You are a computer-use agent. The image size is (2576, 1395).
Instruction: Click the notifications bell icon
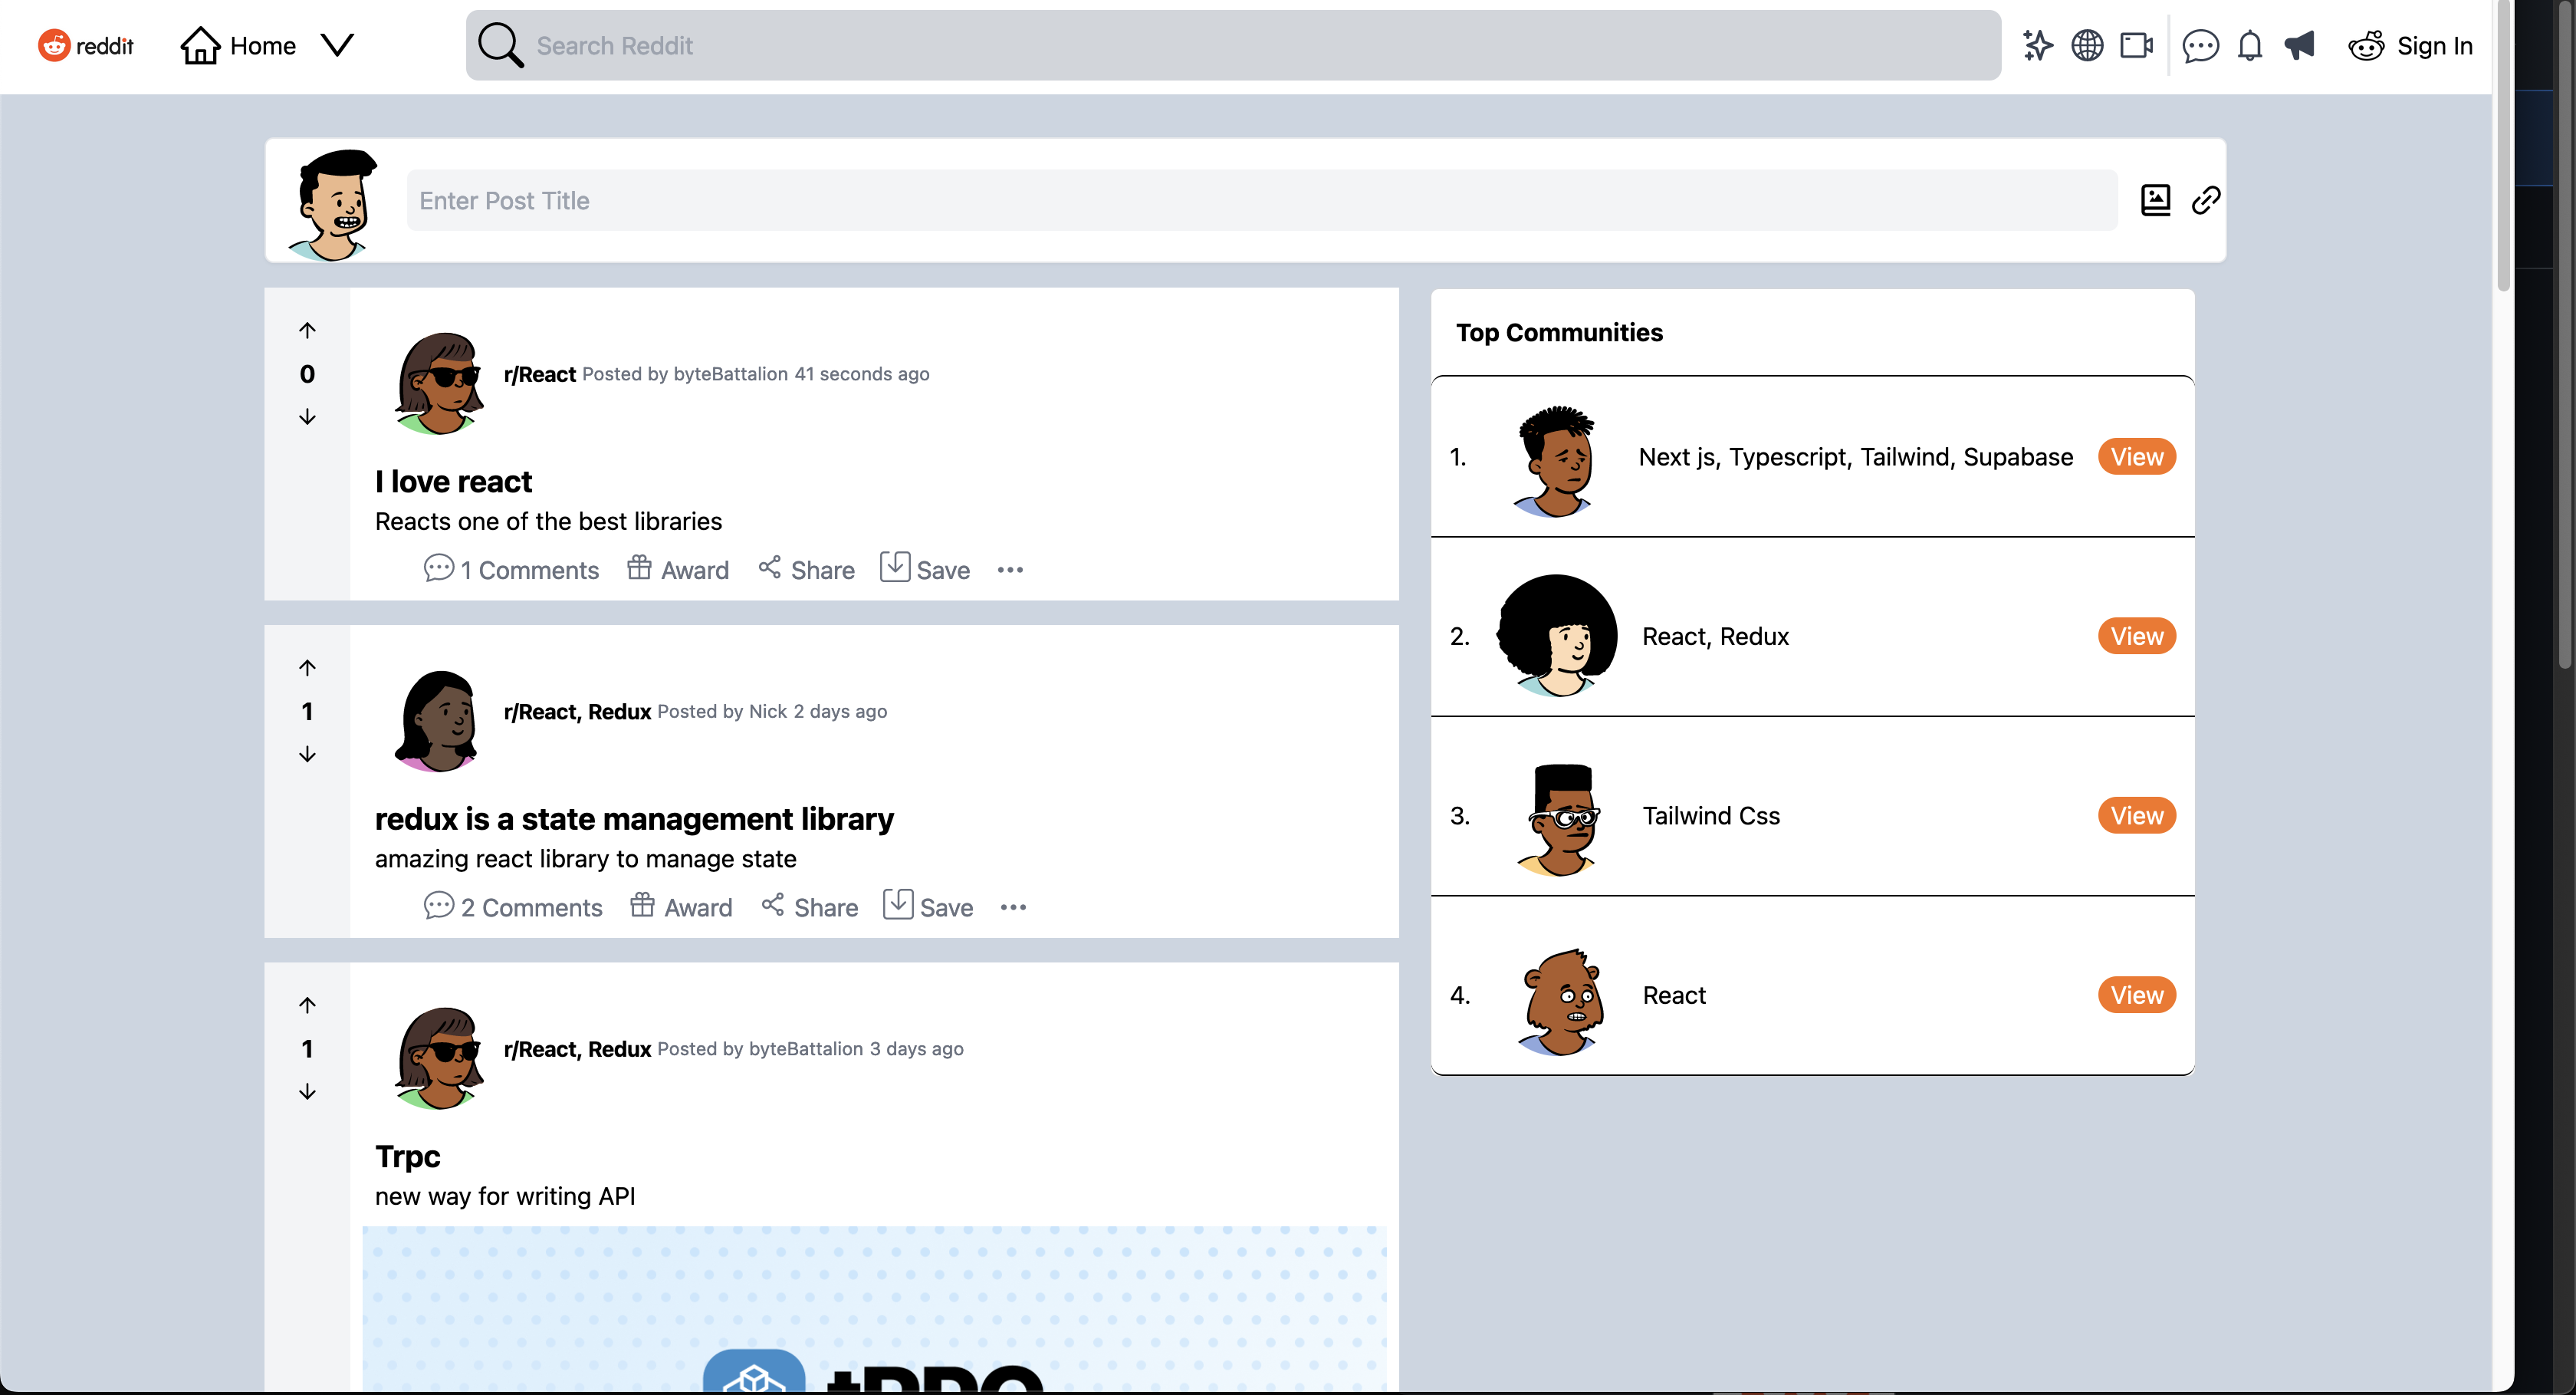pos(2250,46)
